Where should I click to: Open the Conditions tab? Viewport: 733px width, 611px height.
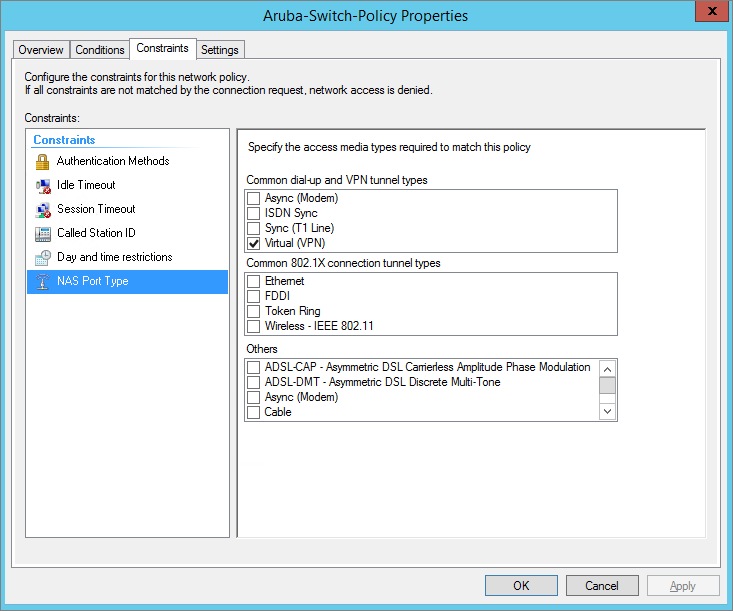pyautogui.click(x=100, y=50)
